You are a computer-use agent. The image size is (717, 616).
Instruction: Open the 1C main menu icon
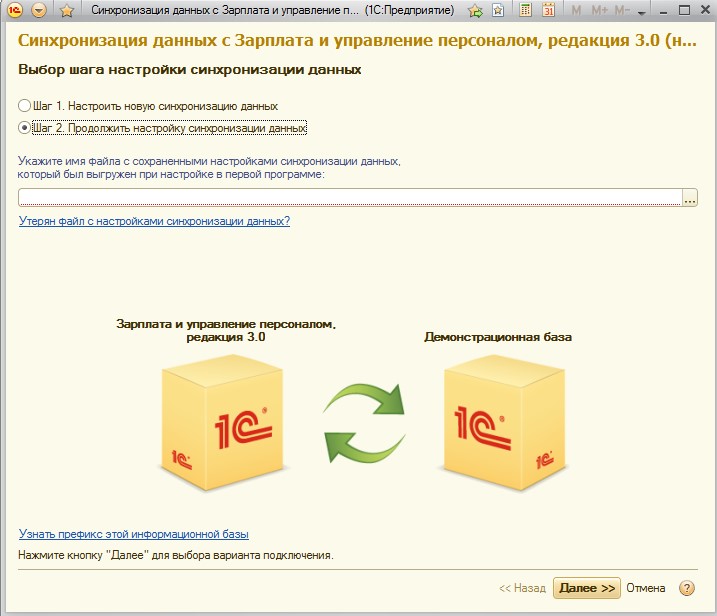15,10
